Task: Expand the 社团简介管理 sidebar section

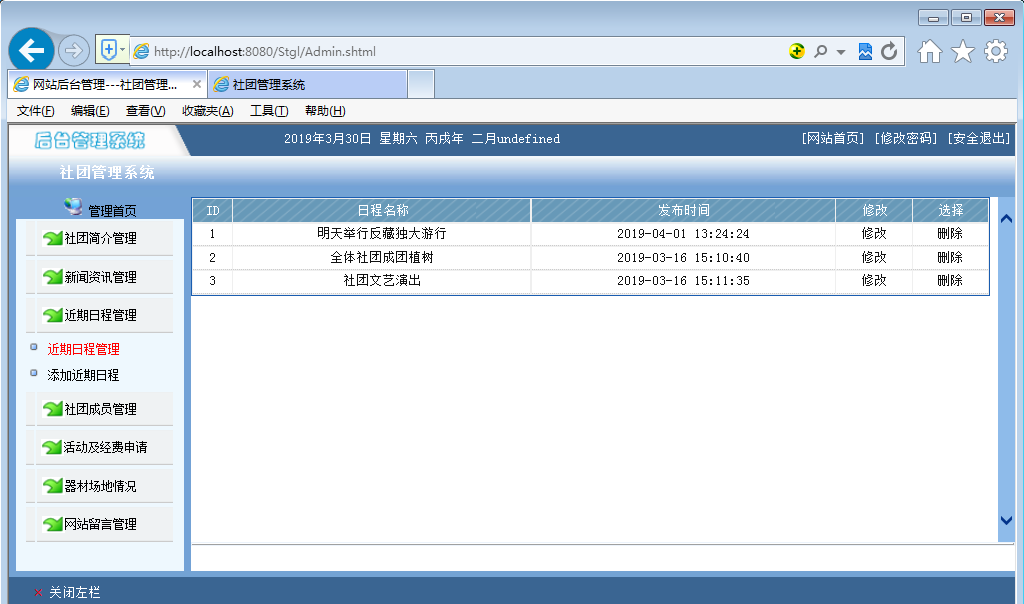Action: [101, 238]
